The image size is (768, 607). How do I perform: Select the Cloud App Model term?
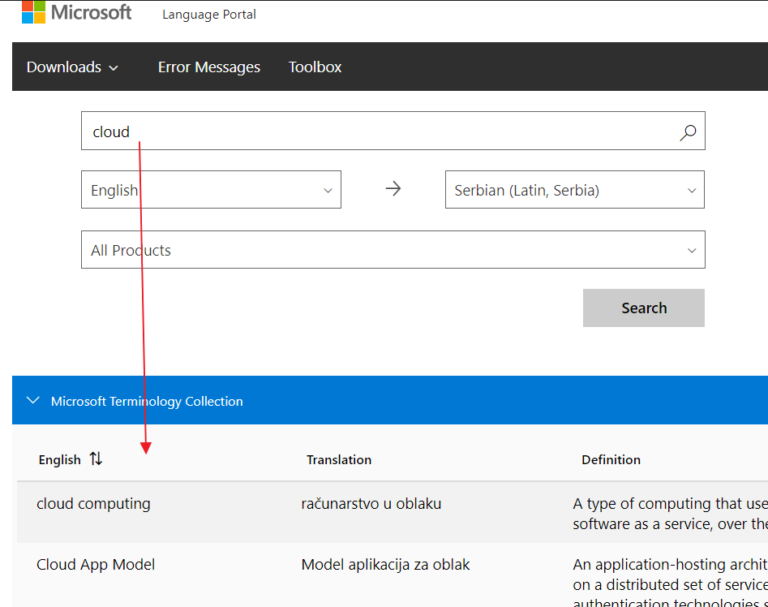[96, 564]
